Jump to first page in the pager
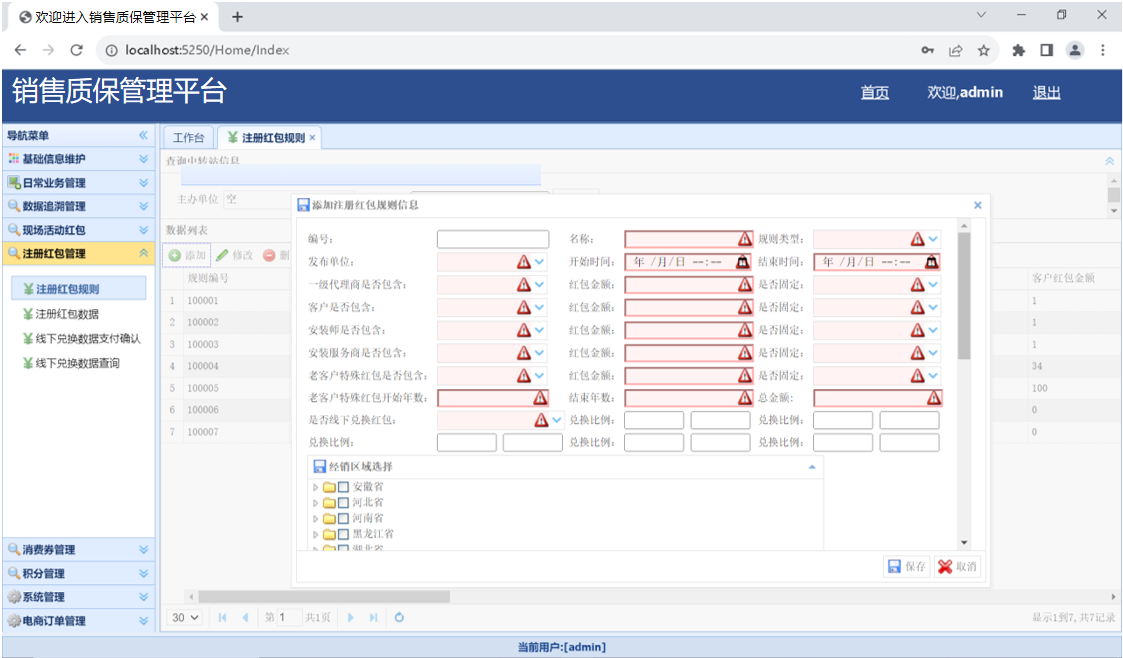The image size is (1123, 658). [x=223, y=618]
